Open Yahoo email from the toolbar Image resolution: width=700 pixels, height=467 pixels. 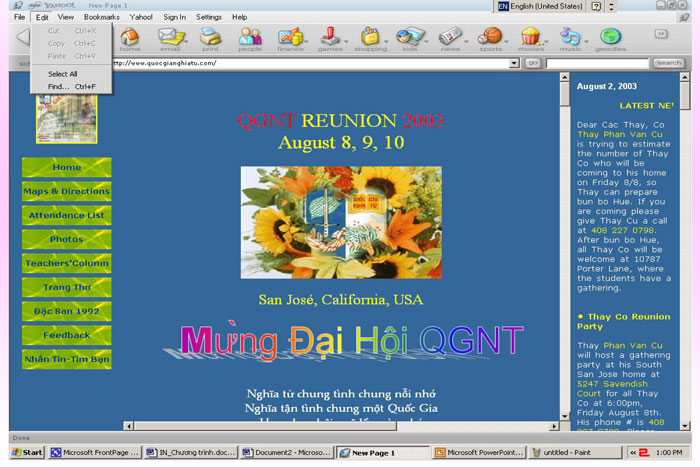(170, 39)
